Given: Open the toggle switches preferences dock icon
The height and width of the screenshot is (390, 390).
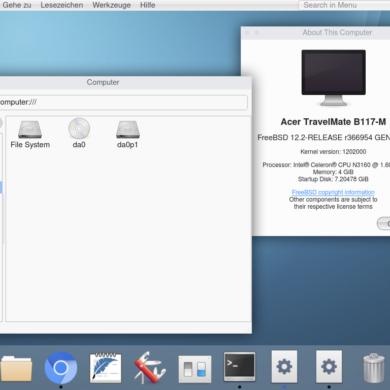Looking at the screenshot, I should pyautogui.click(x=195, y=369).
